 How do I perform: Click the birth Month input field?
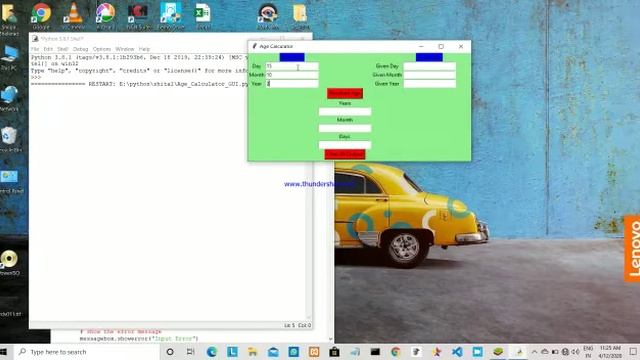coord(292,75)
